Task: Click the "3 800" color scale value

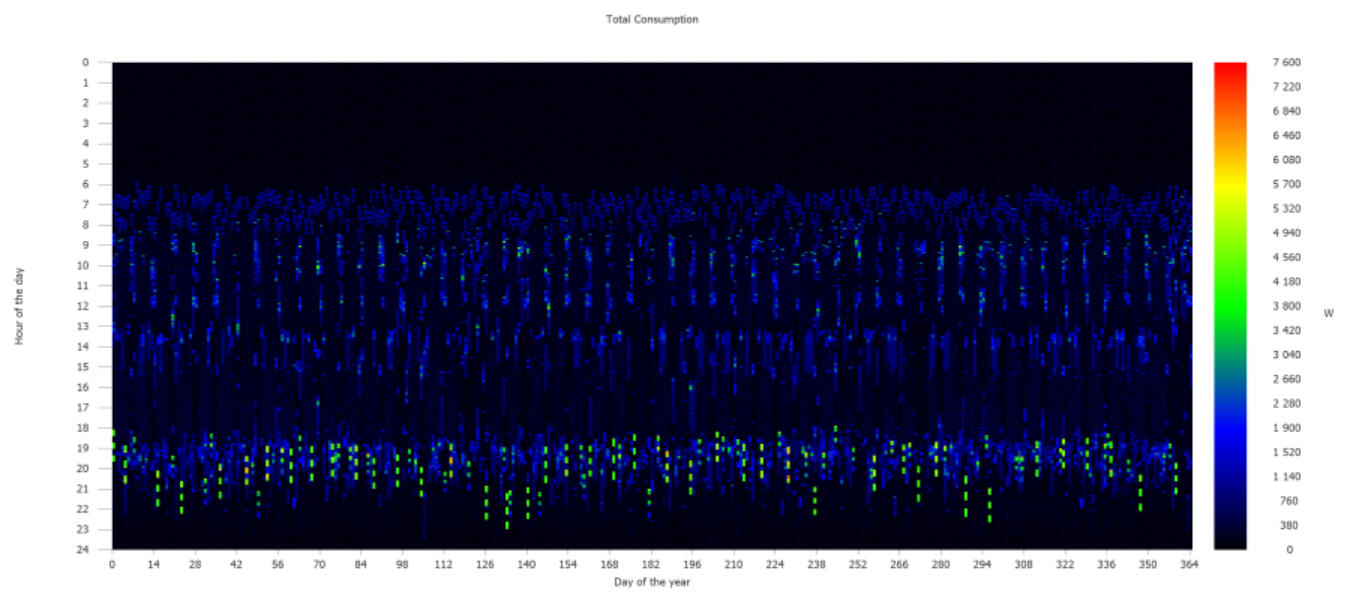Action: (x=1286, y=306)
